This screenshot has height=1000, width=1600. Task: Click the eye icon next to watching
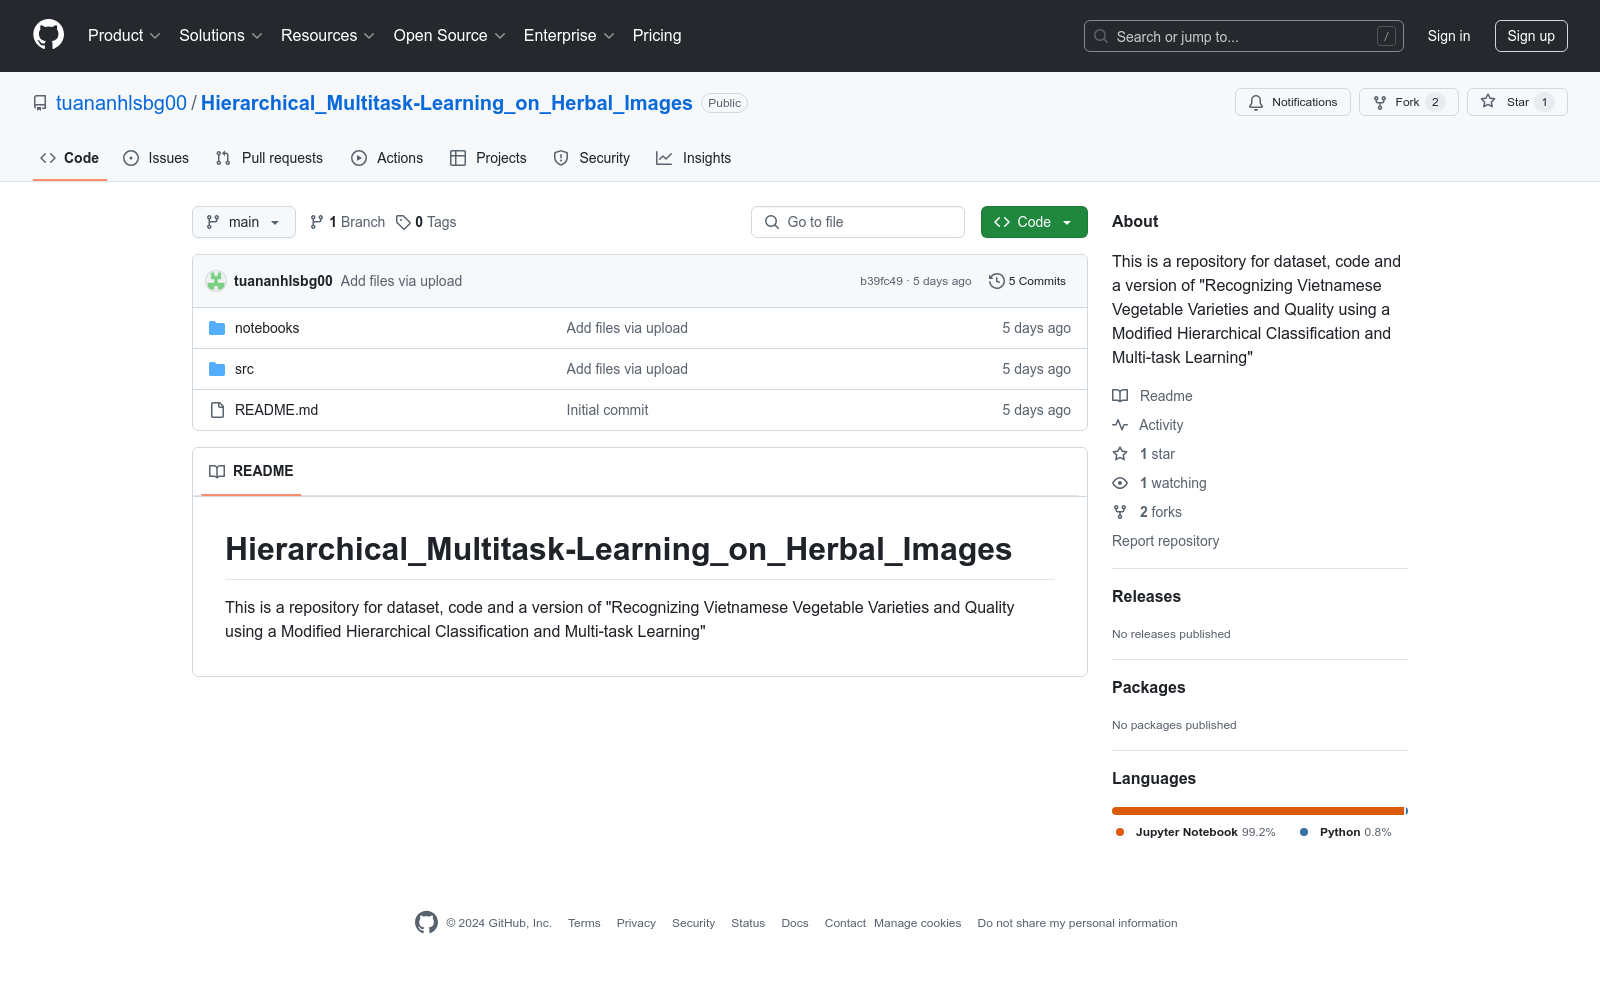click(x=1120, y=483)
